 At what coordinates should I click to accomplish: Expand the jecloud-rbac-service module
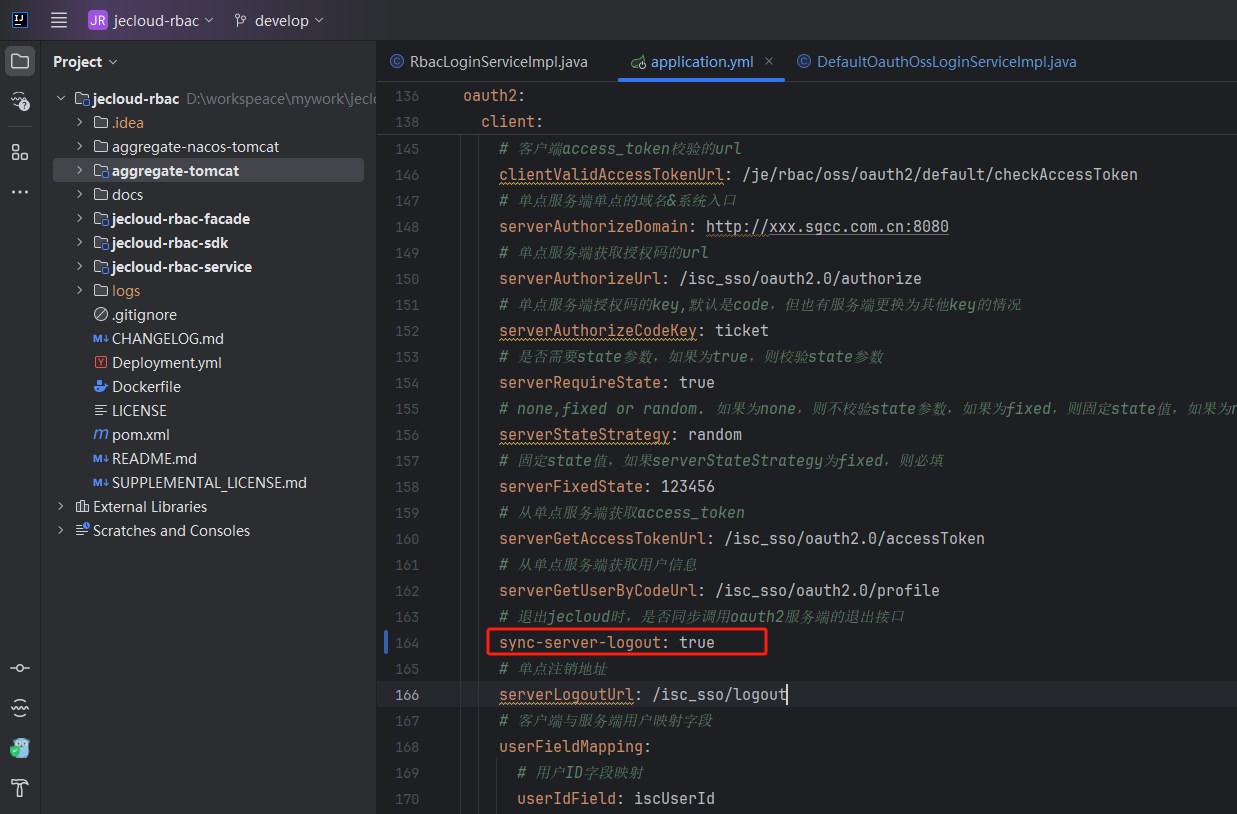(79, 267)
